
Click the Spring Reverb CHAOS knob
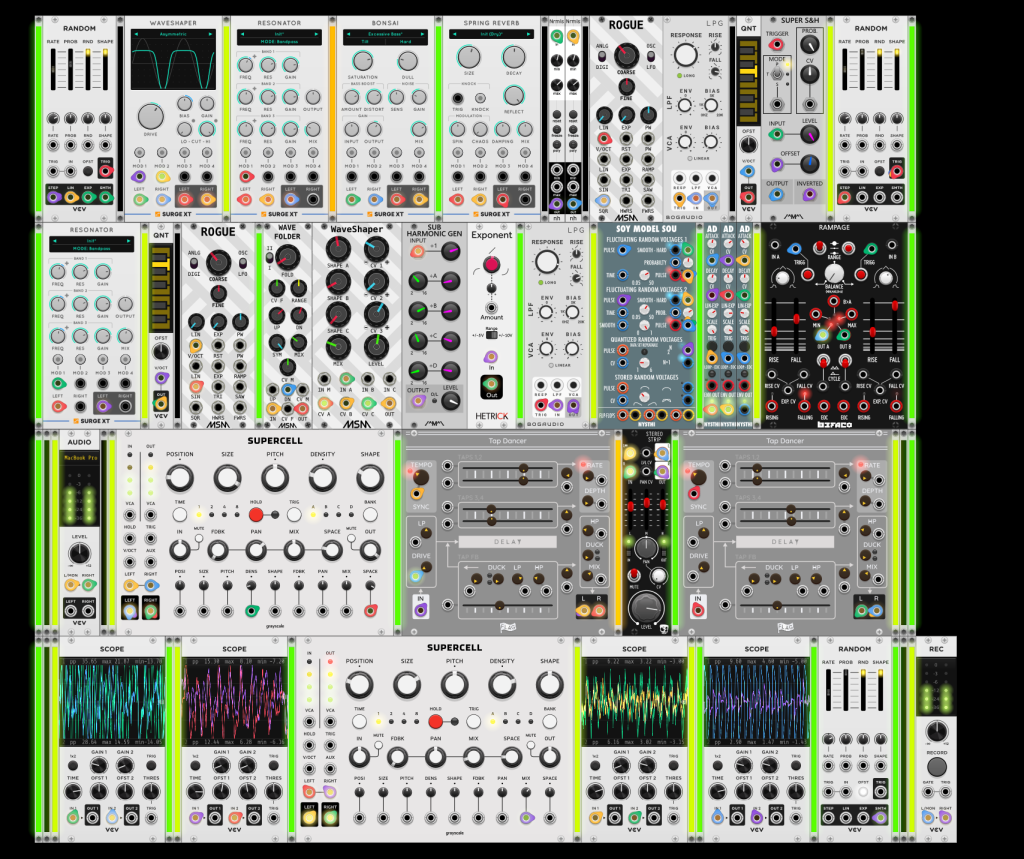[x=480, y=129]
